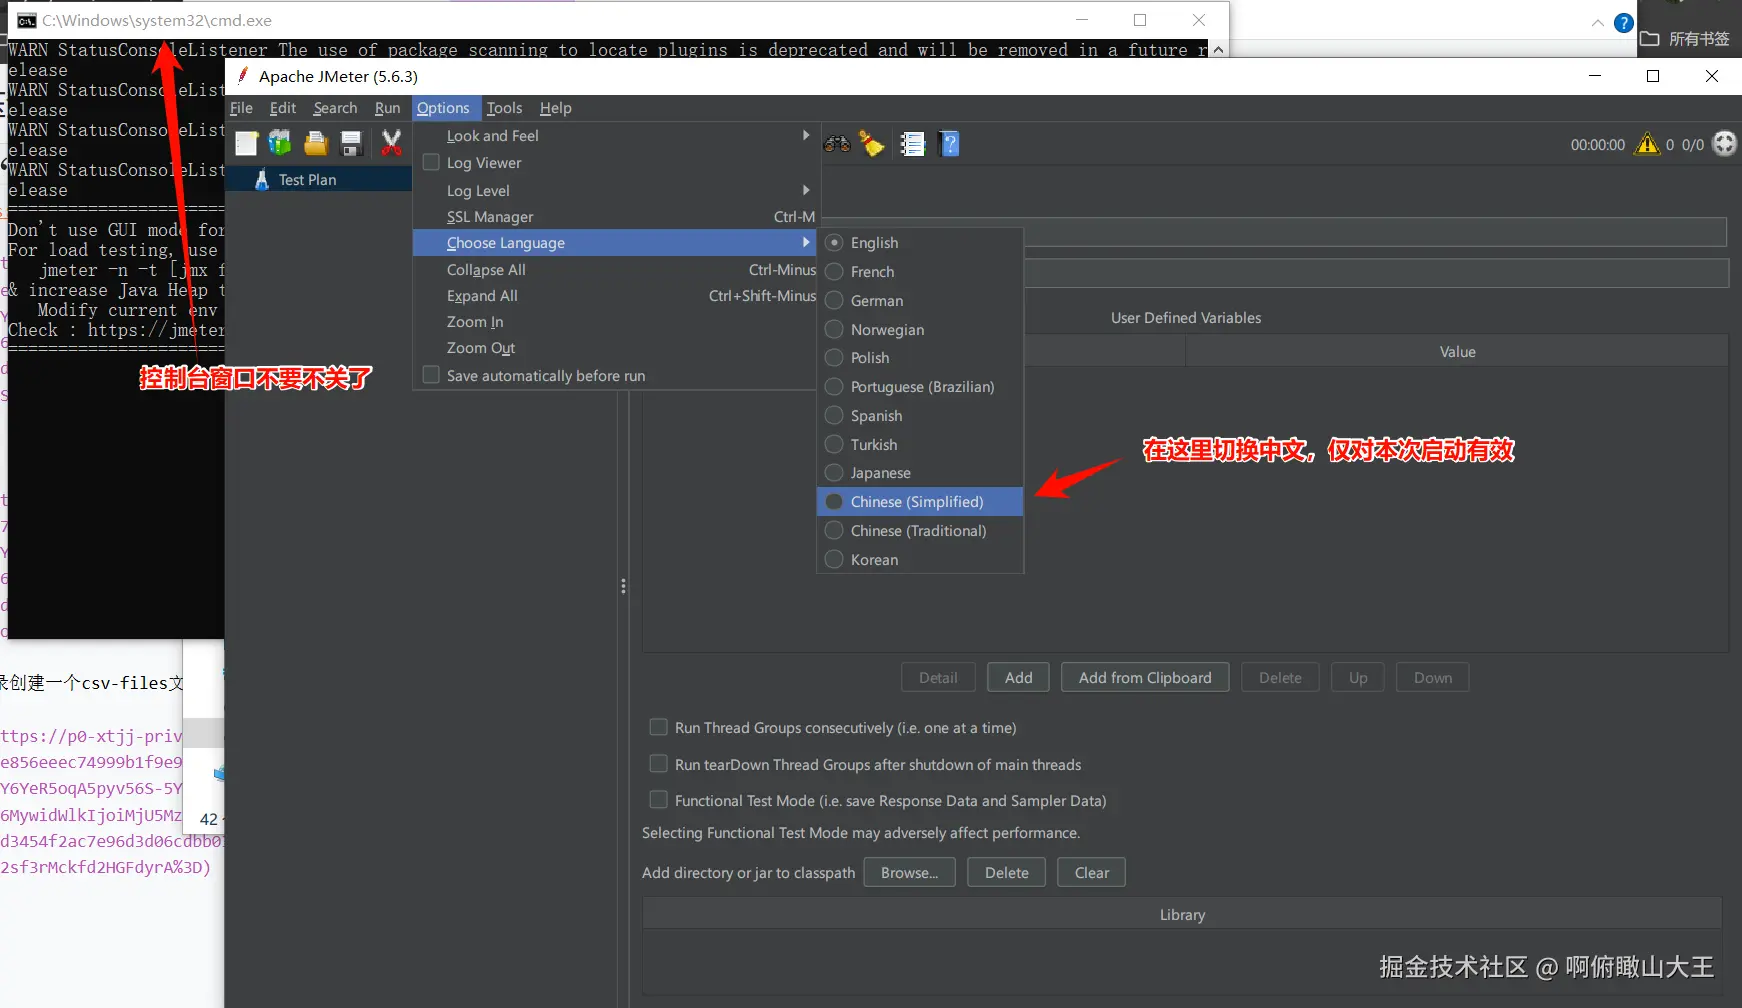Open the Search menu
This screenshot has height=1008, width=1742.
pyautogui.click(x=335, y=108)
